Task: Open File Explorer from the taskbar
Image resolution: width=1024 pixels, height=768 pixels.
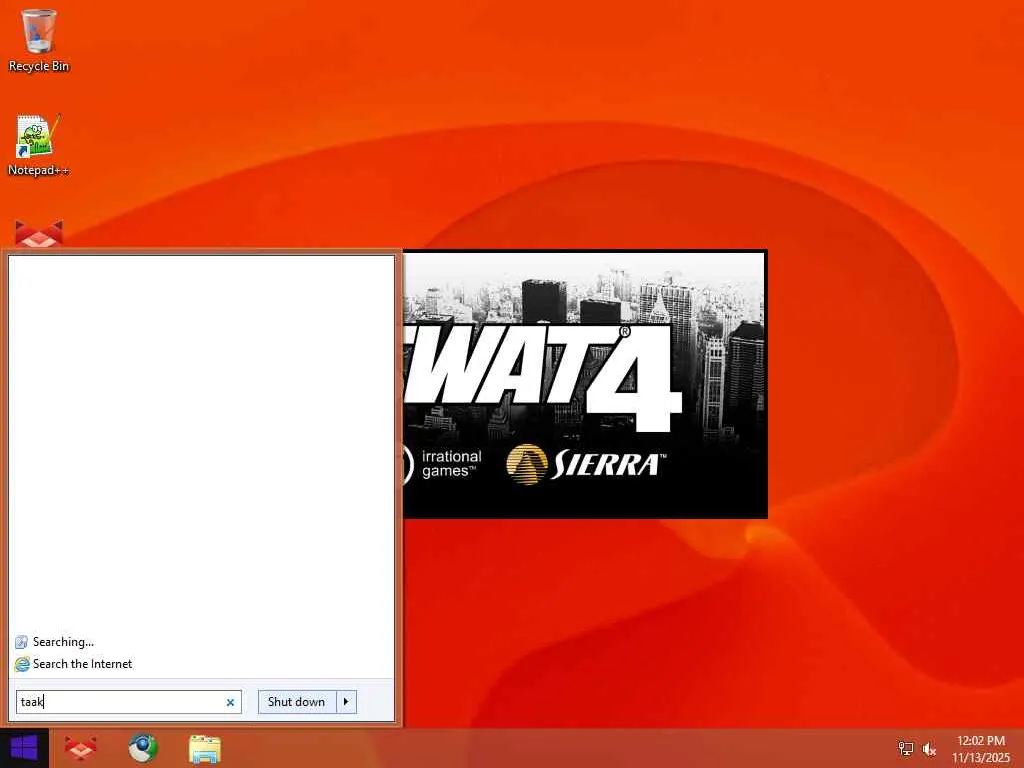Action: click(204, 748)
